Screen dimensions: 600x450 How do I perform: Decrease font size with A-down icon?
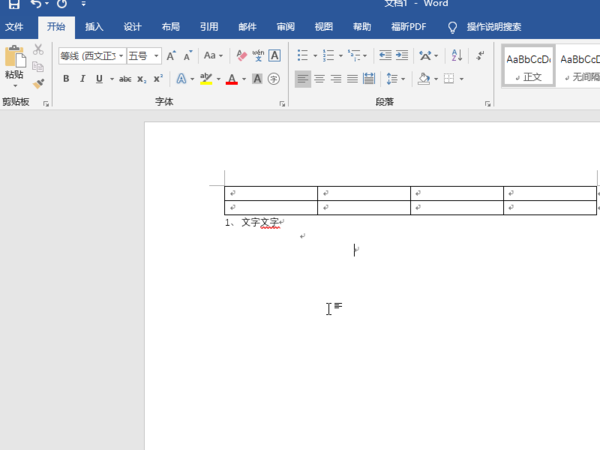tap(188, 56)
